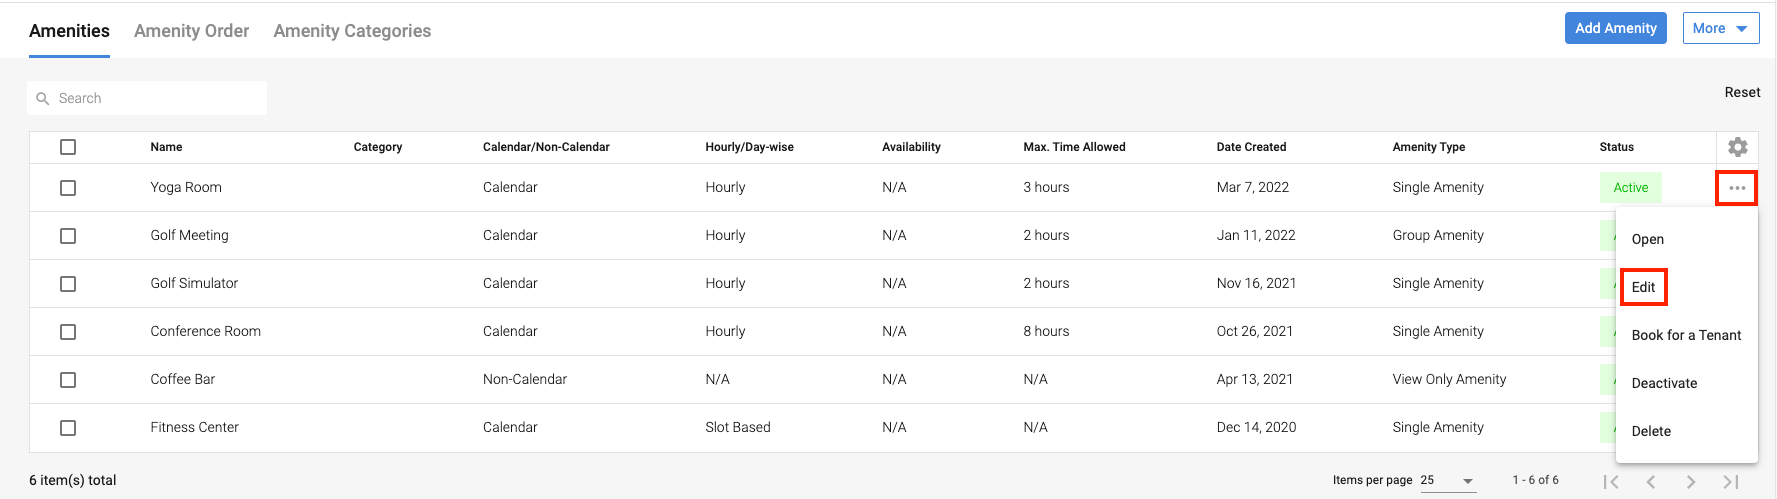
Task: Click the search magnifier icon
Action: (x=43, y=98)
